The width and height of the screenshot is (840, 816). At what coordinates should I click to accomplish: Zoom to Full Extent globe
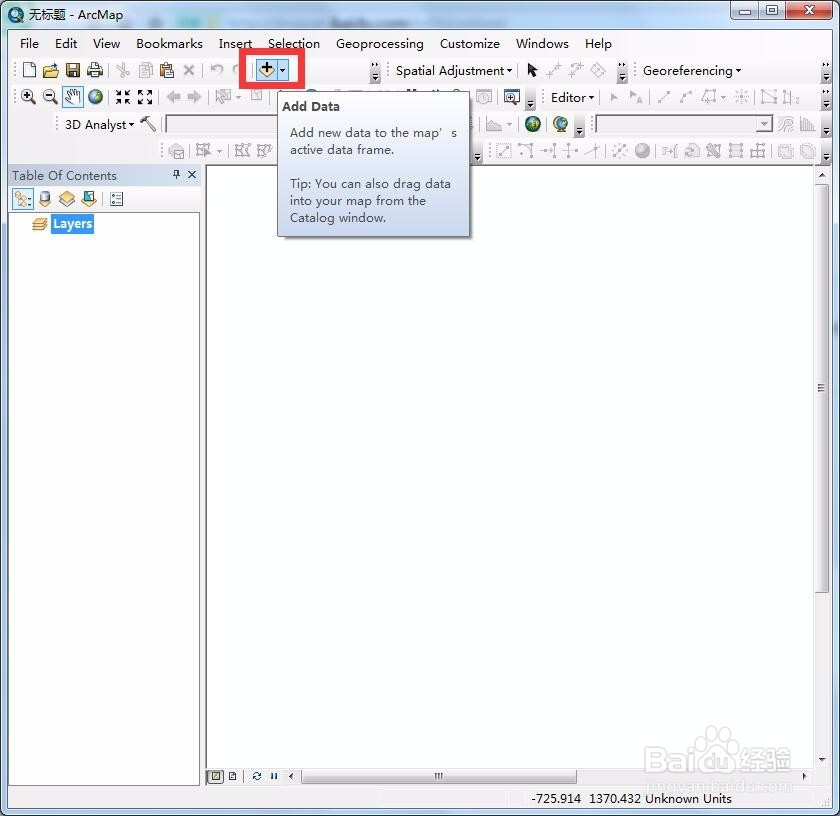(x=95, y=97)
